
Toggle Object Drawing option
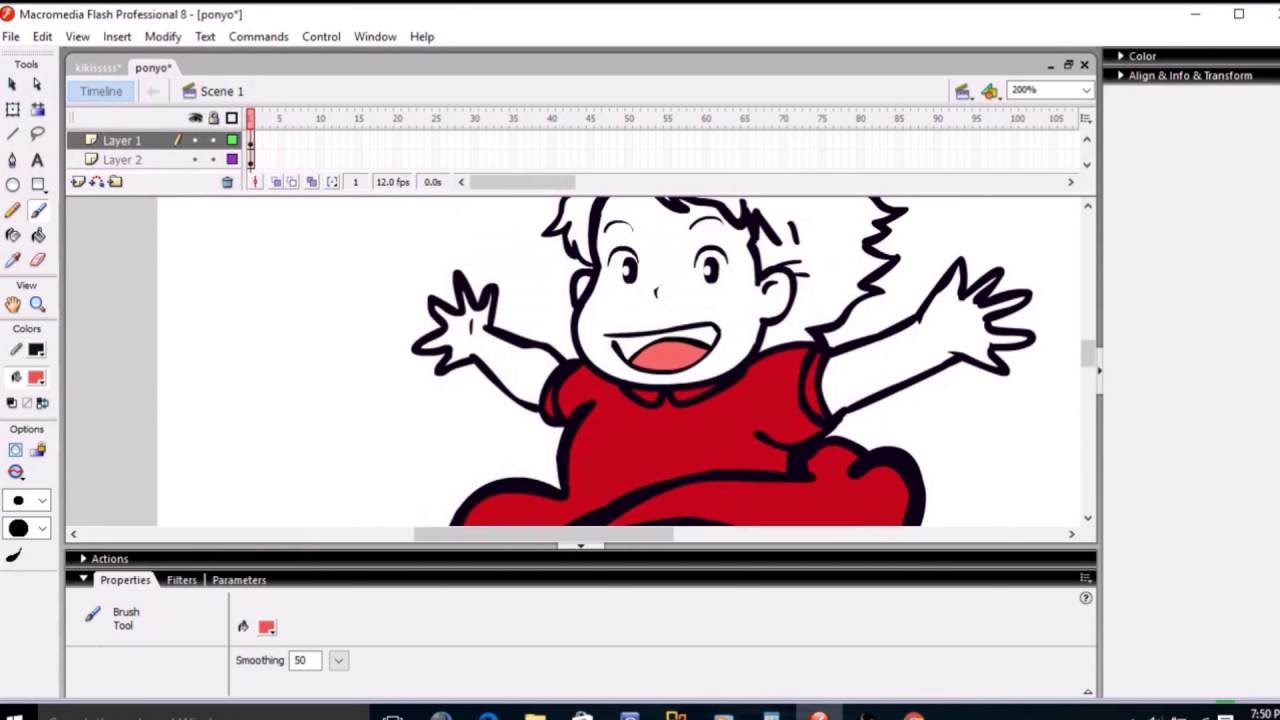coord(15,450)
